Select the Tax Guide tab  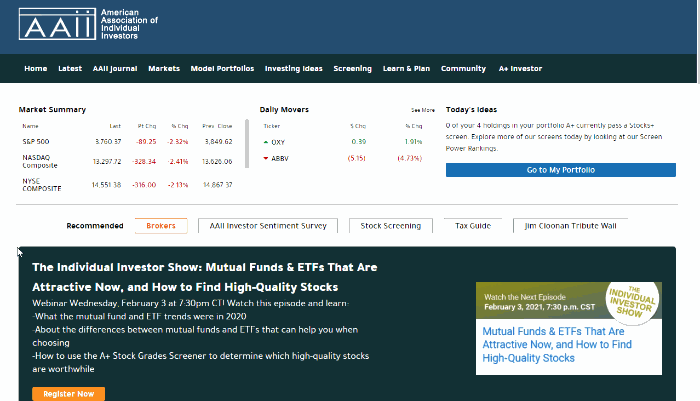pyautogui.click(x=473, y=226)
